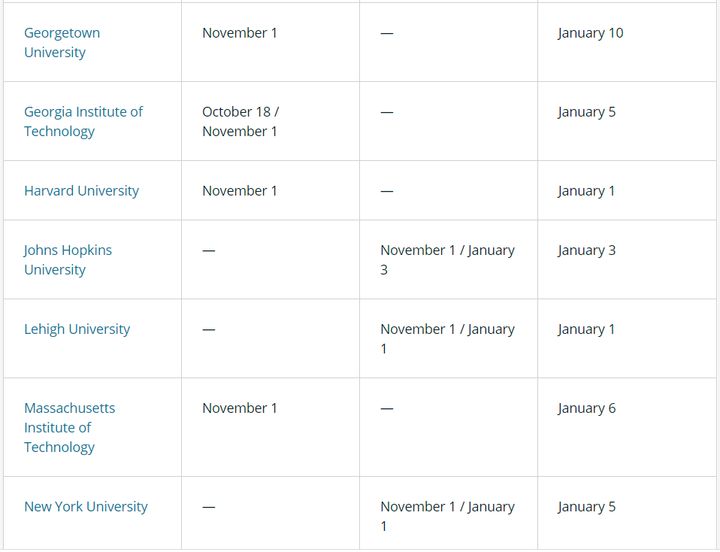Open Massachusetts Institute of Technology link
The width and height of the screenshot is (720, 552).
pos(69,427)
